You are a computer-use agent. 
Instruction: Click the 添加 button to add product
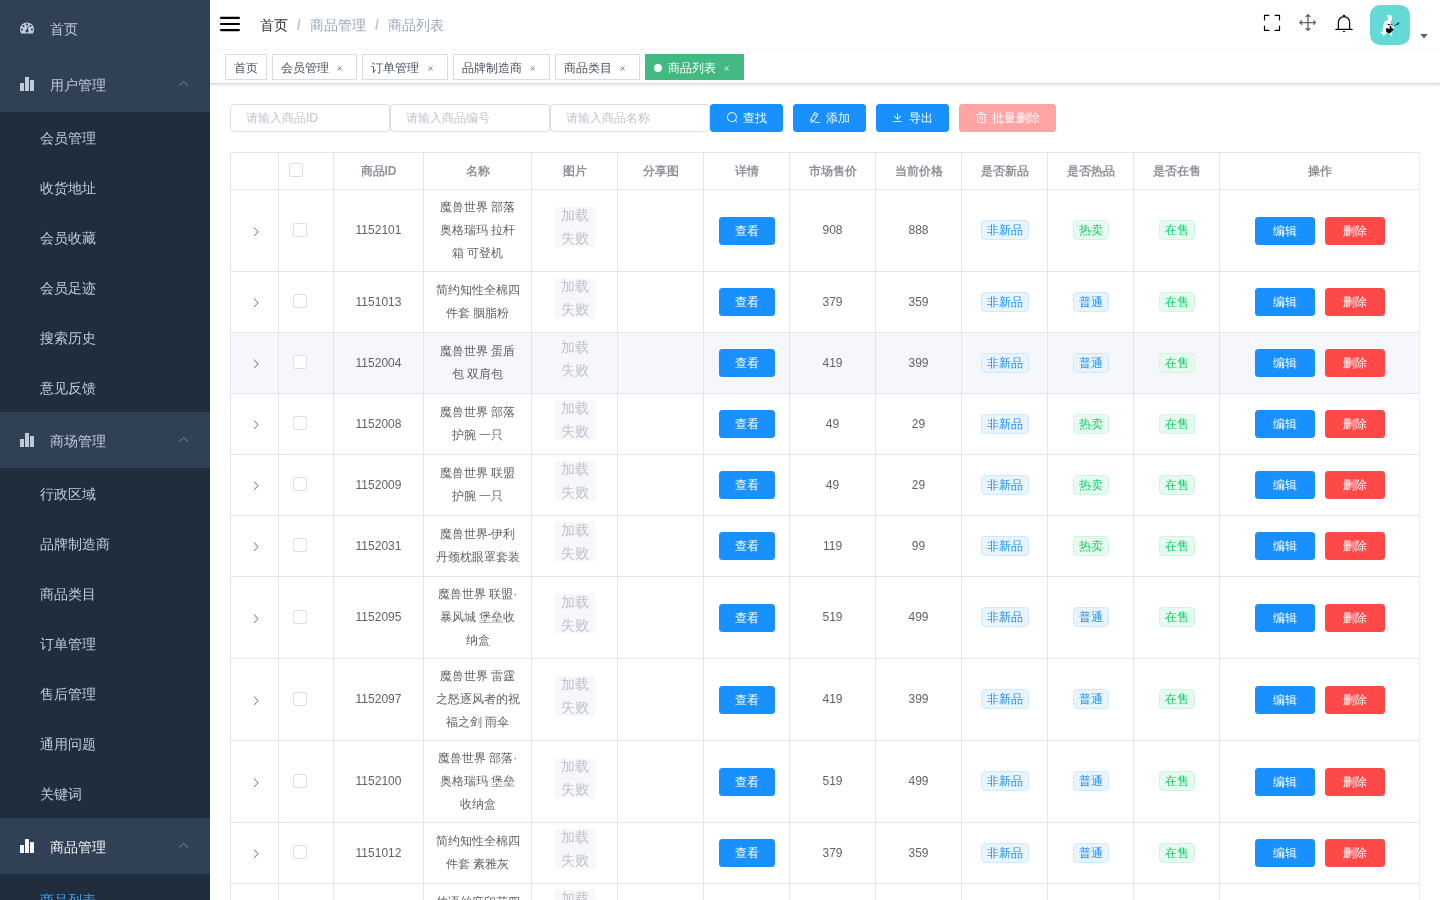click(x=829, y=118)
